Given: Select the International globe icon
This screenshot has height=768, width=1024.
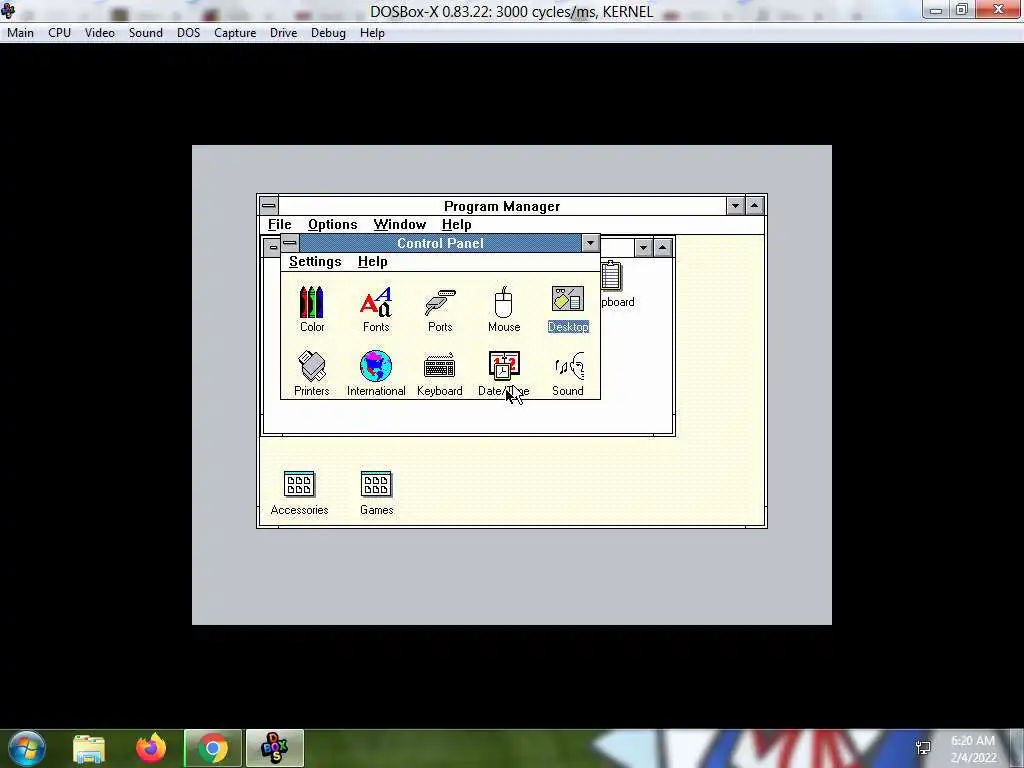Looking at the screenshot, I should 376,374.
